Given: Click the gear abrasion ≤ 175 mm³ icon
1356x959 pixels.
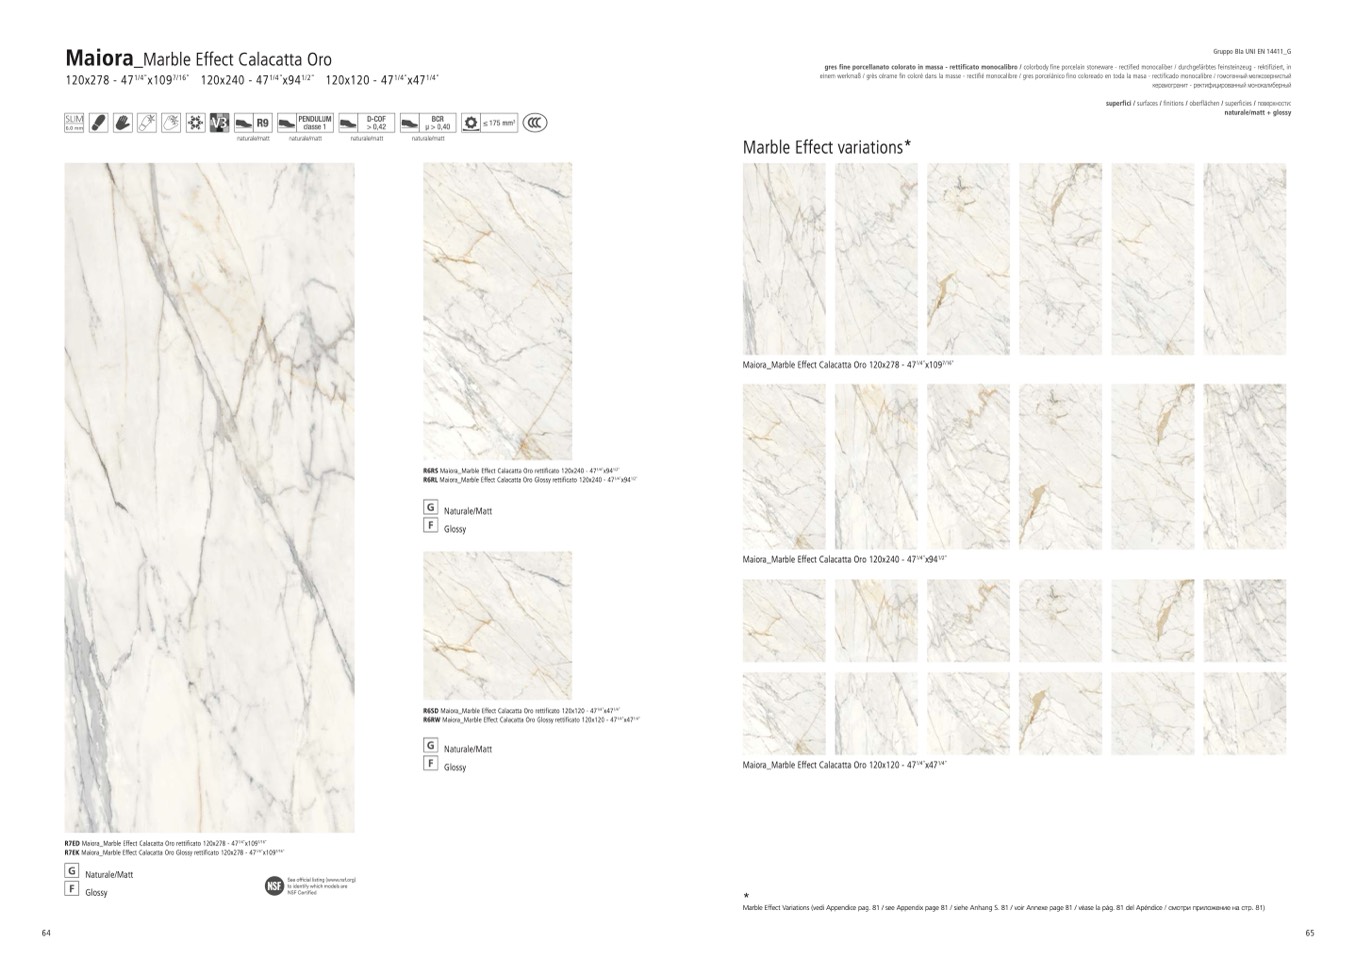Looking at the screenshot, I should [489, 123].
